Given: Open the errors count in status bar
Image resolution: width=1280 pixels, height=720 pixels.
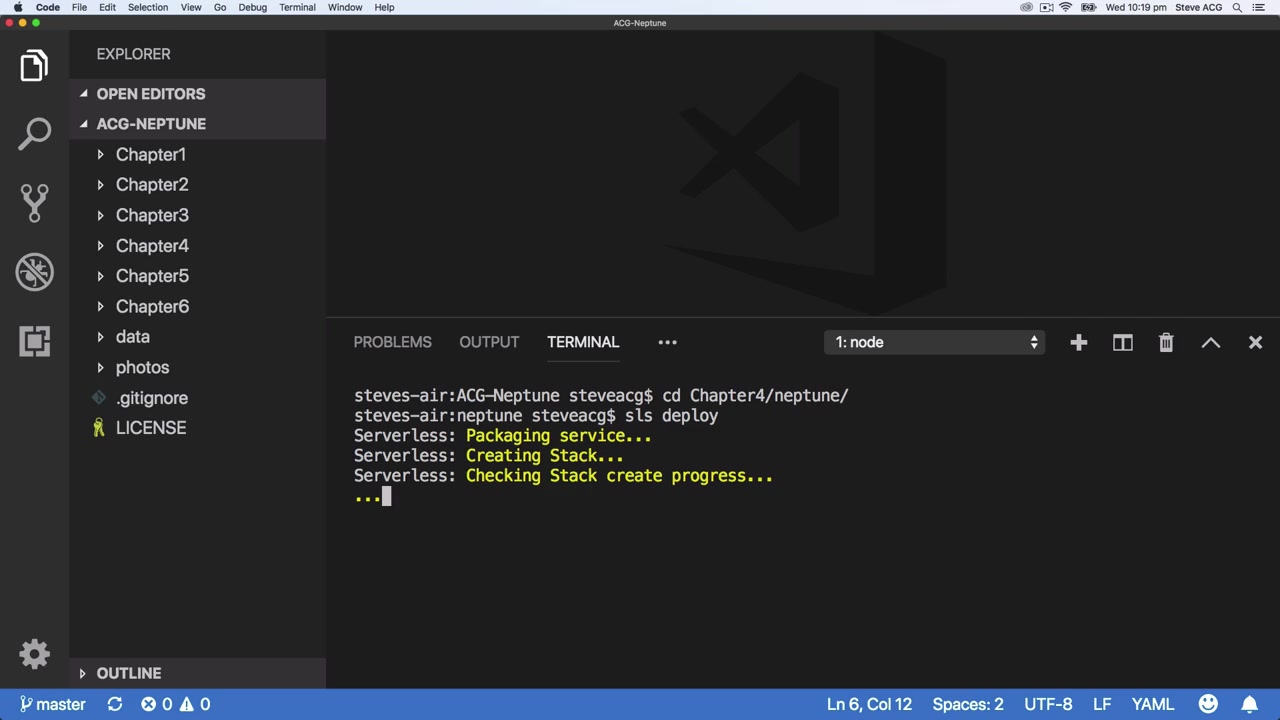Looking at the screenshot, I should (156, 704).
